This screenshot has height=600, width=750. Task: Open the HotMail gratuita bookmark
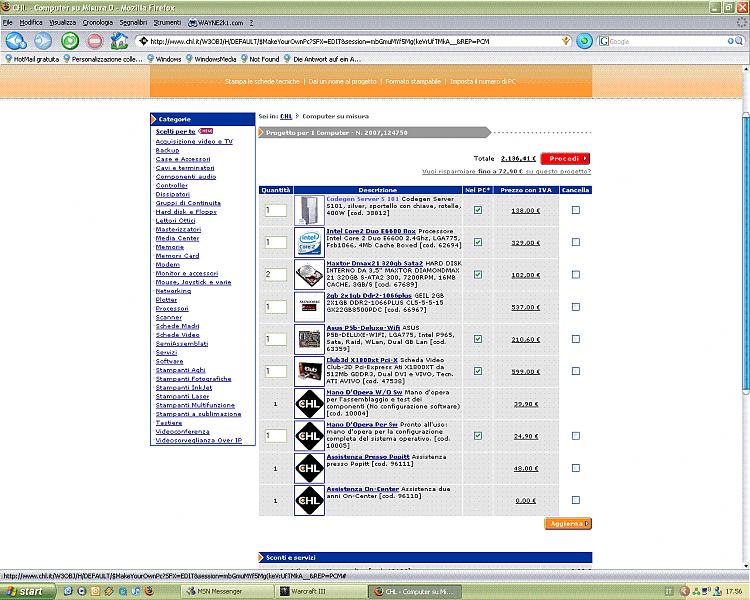32,59
